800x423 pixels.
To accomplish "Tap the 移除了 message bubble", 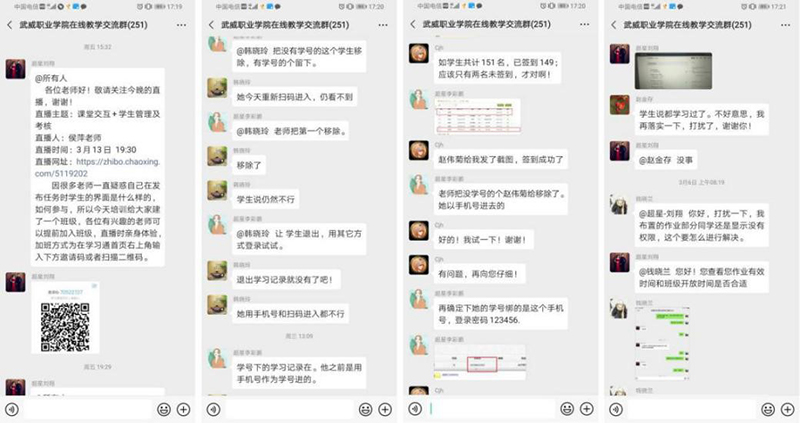I will click(249, 165).
